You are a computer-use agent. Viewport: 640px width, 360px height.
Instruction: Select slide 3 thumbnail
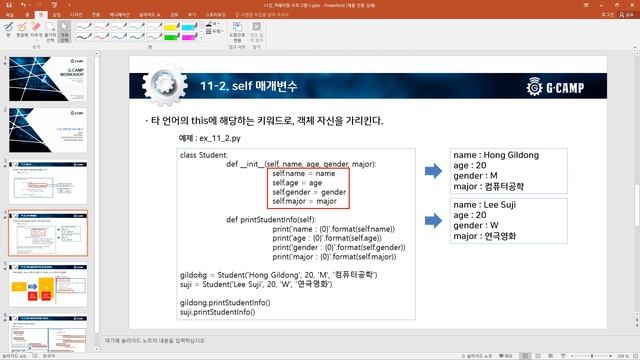48,182
